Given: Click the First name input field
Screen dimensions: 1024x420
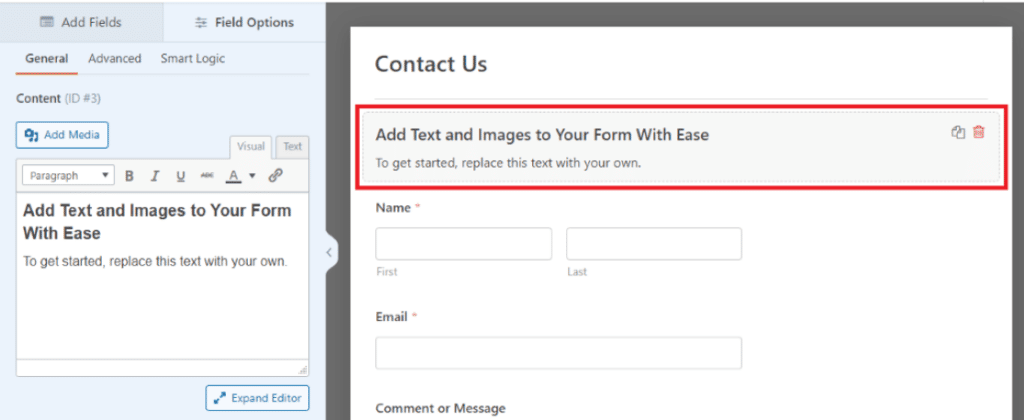Looking at the screenshot, I should pos(463,244).
